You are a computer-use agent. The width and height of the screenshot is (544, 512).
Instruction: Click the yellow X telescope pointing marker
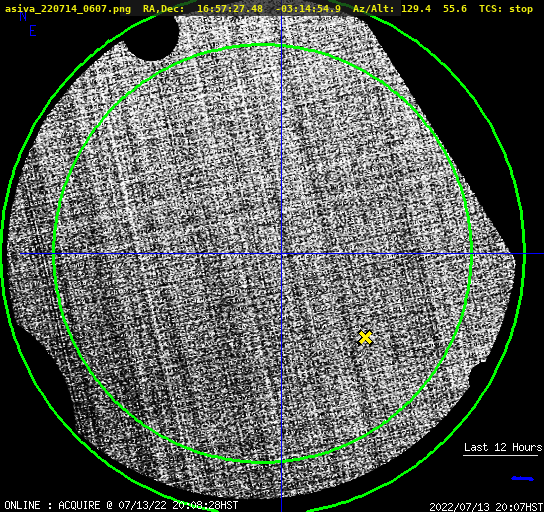click(x=365, y=338)
